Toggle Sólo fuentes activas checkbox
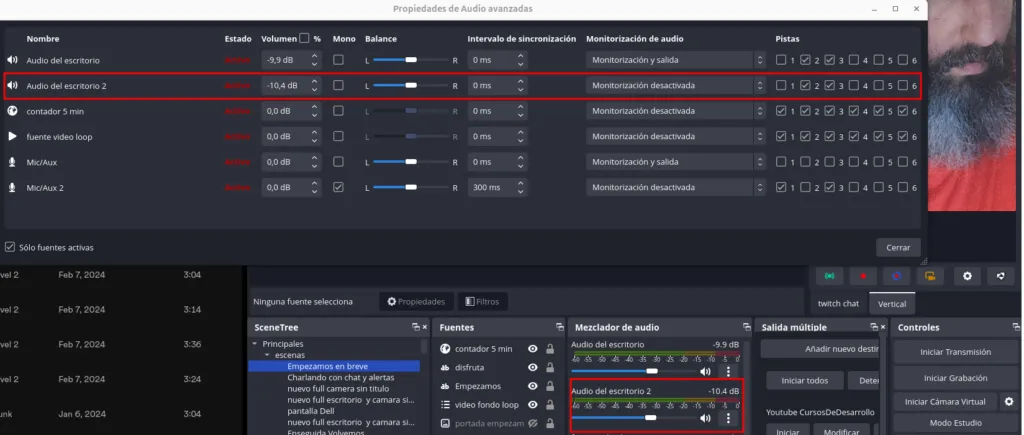The height and width of the screenshot is (435, 1024). (x=10, y=247)
